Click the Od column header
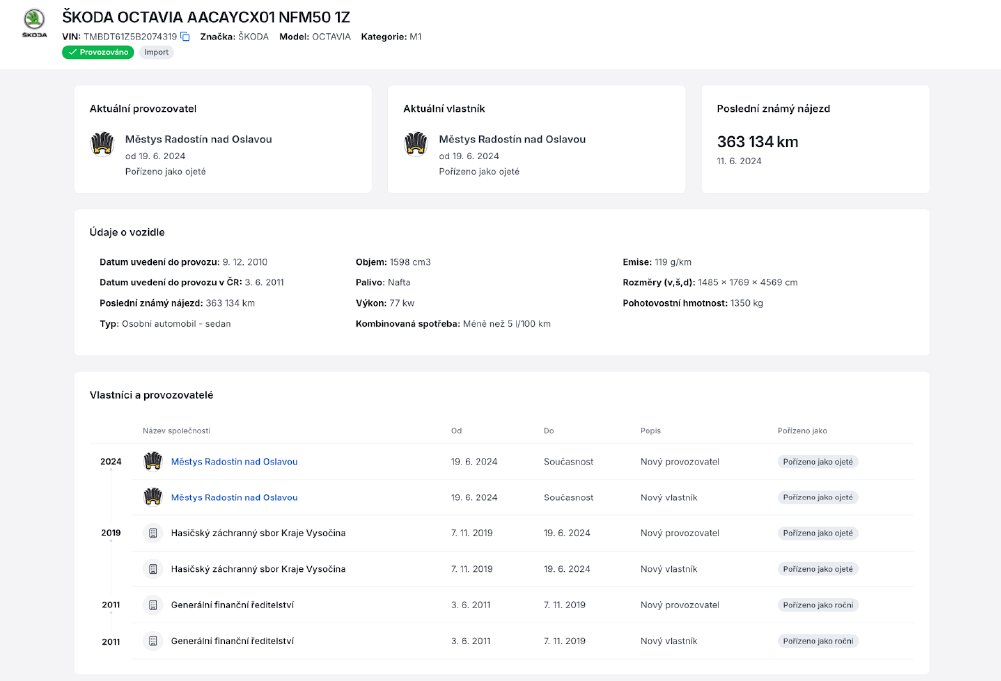The image size is (1001, 681). [x=456, y=431]
